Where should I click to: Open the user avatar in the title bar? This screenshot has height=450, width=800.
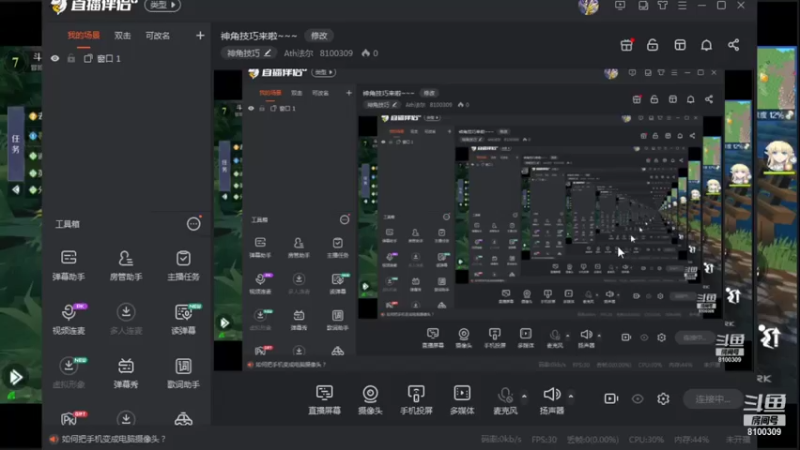[588, 6]
